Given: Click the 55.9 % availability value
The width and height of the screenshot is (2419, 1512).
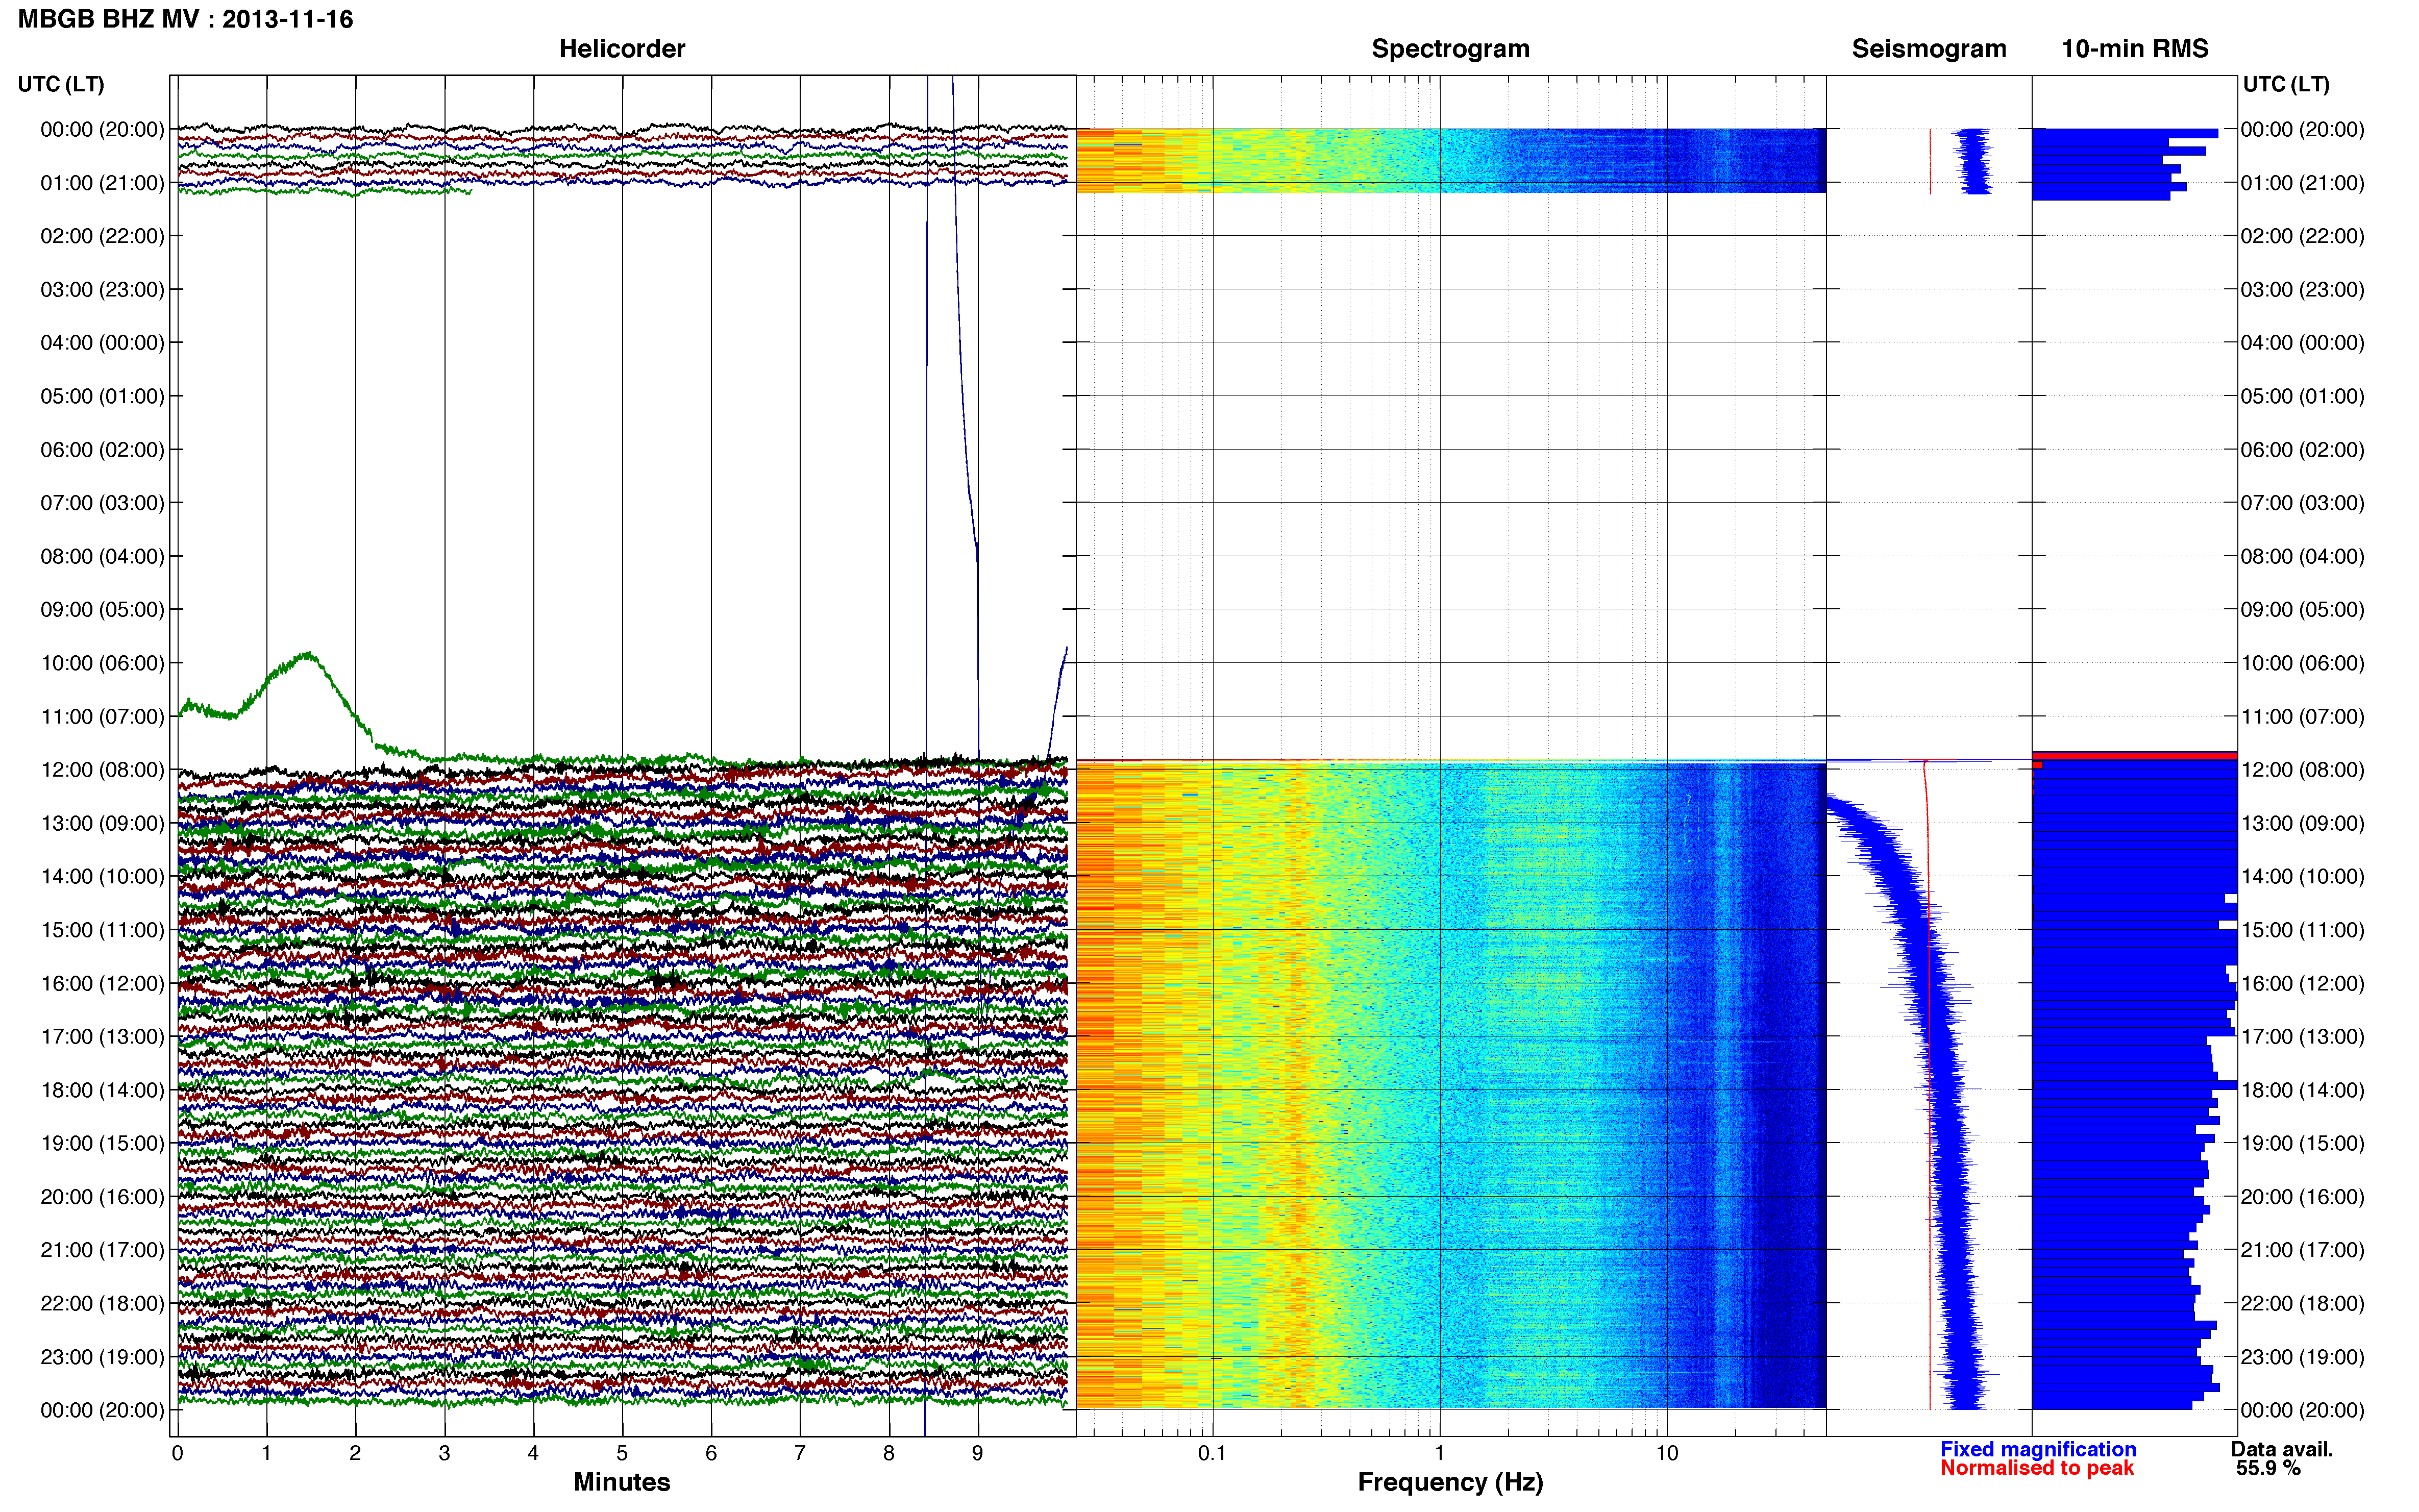Looking at the screenshot, I should [x=2269, y=1468].
